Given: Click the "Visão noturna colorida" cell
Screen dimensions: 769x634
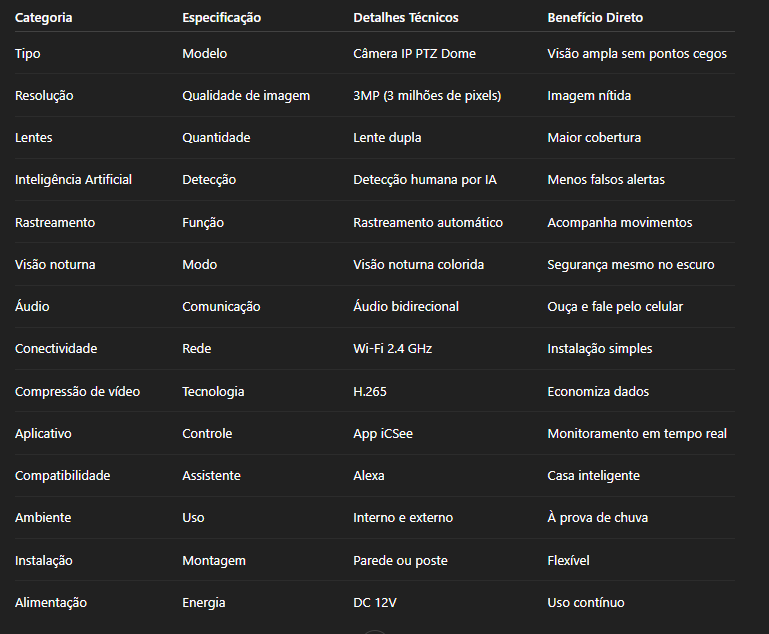Looking at the screenshot, I should 418,265.
